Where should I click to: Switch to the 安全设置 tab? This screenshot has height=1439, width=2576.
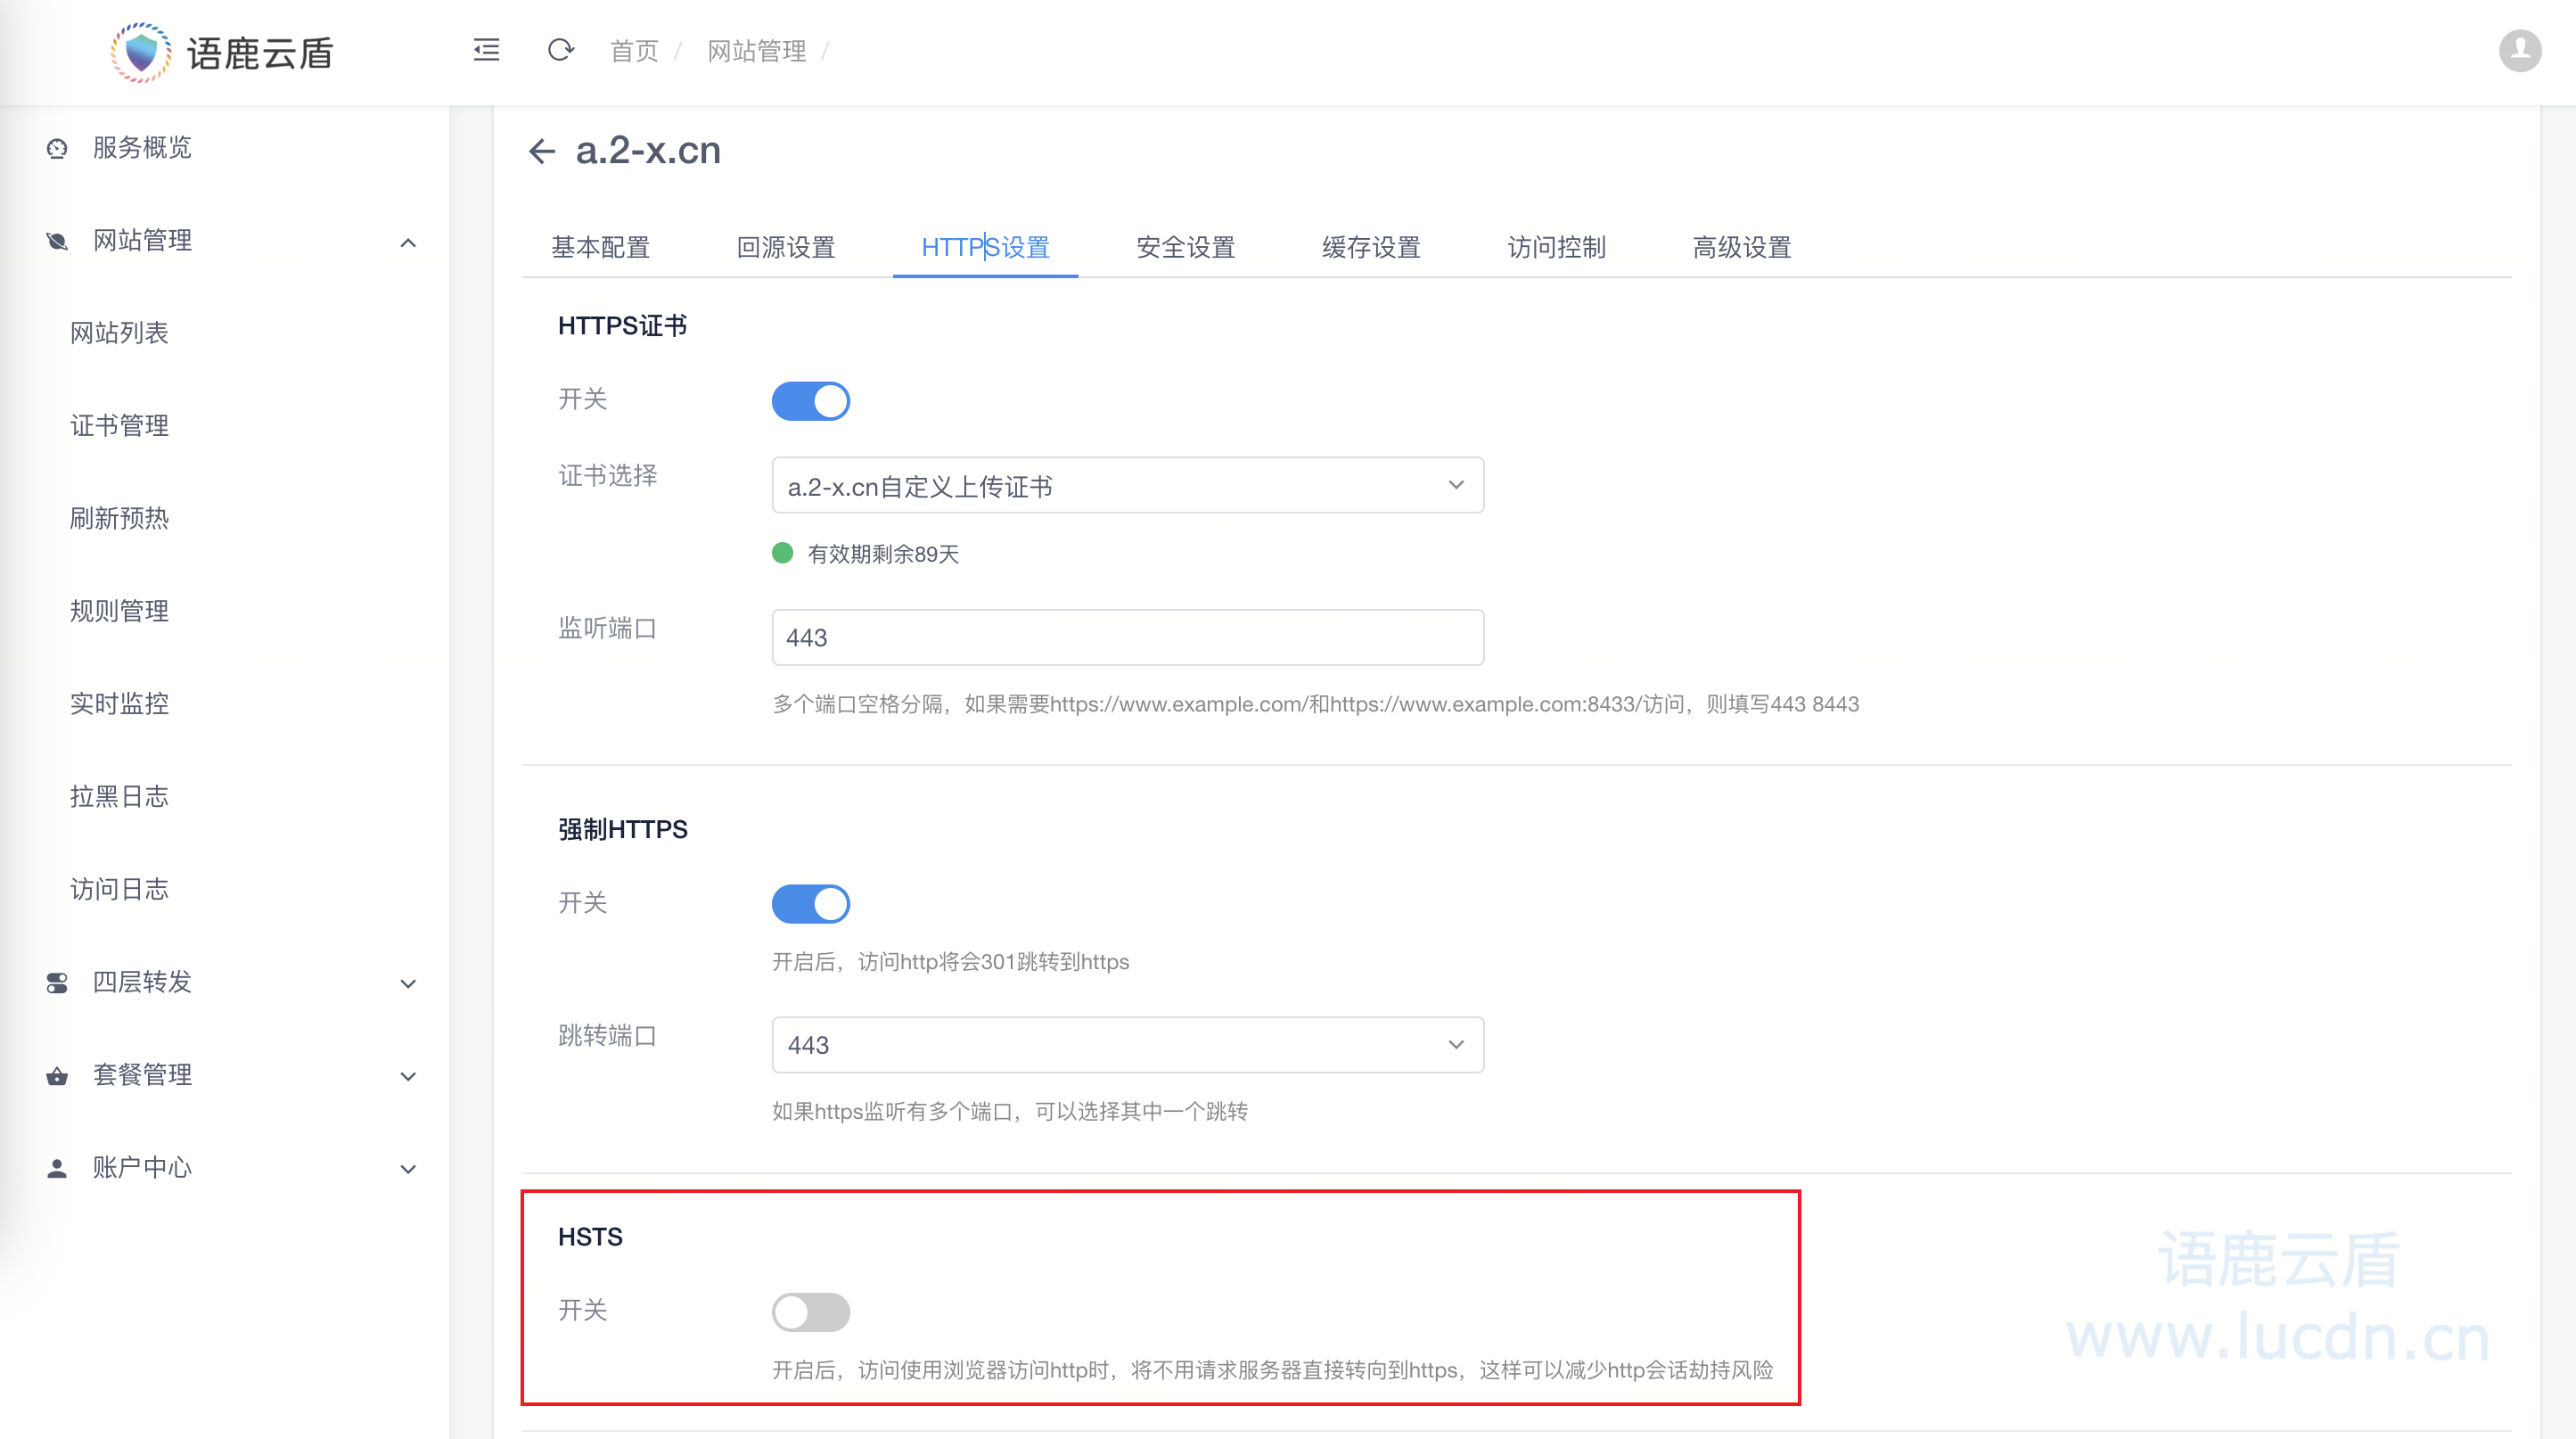coord(1185,247)
